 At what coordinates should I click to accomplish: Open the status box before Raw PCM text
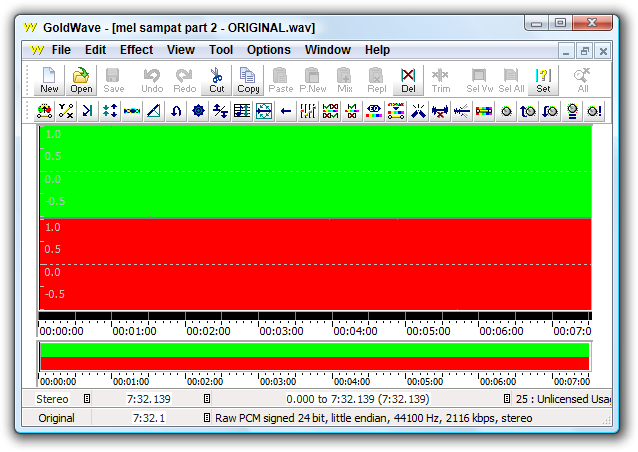[207, 417]
